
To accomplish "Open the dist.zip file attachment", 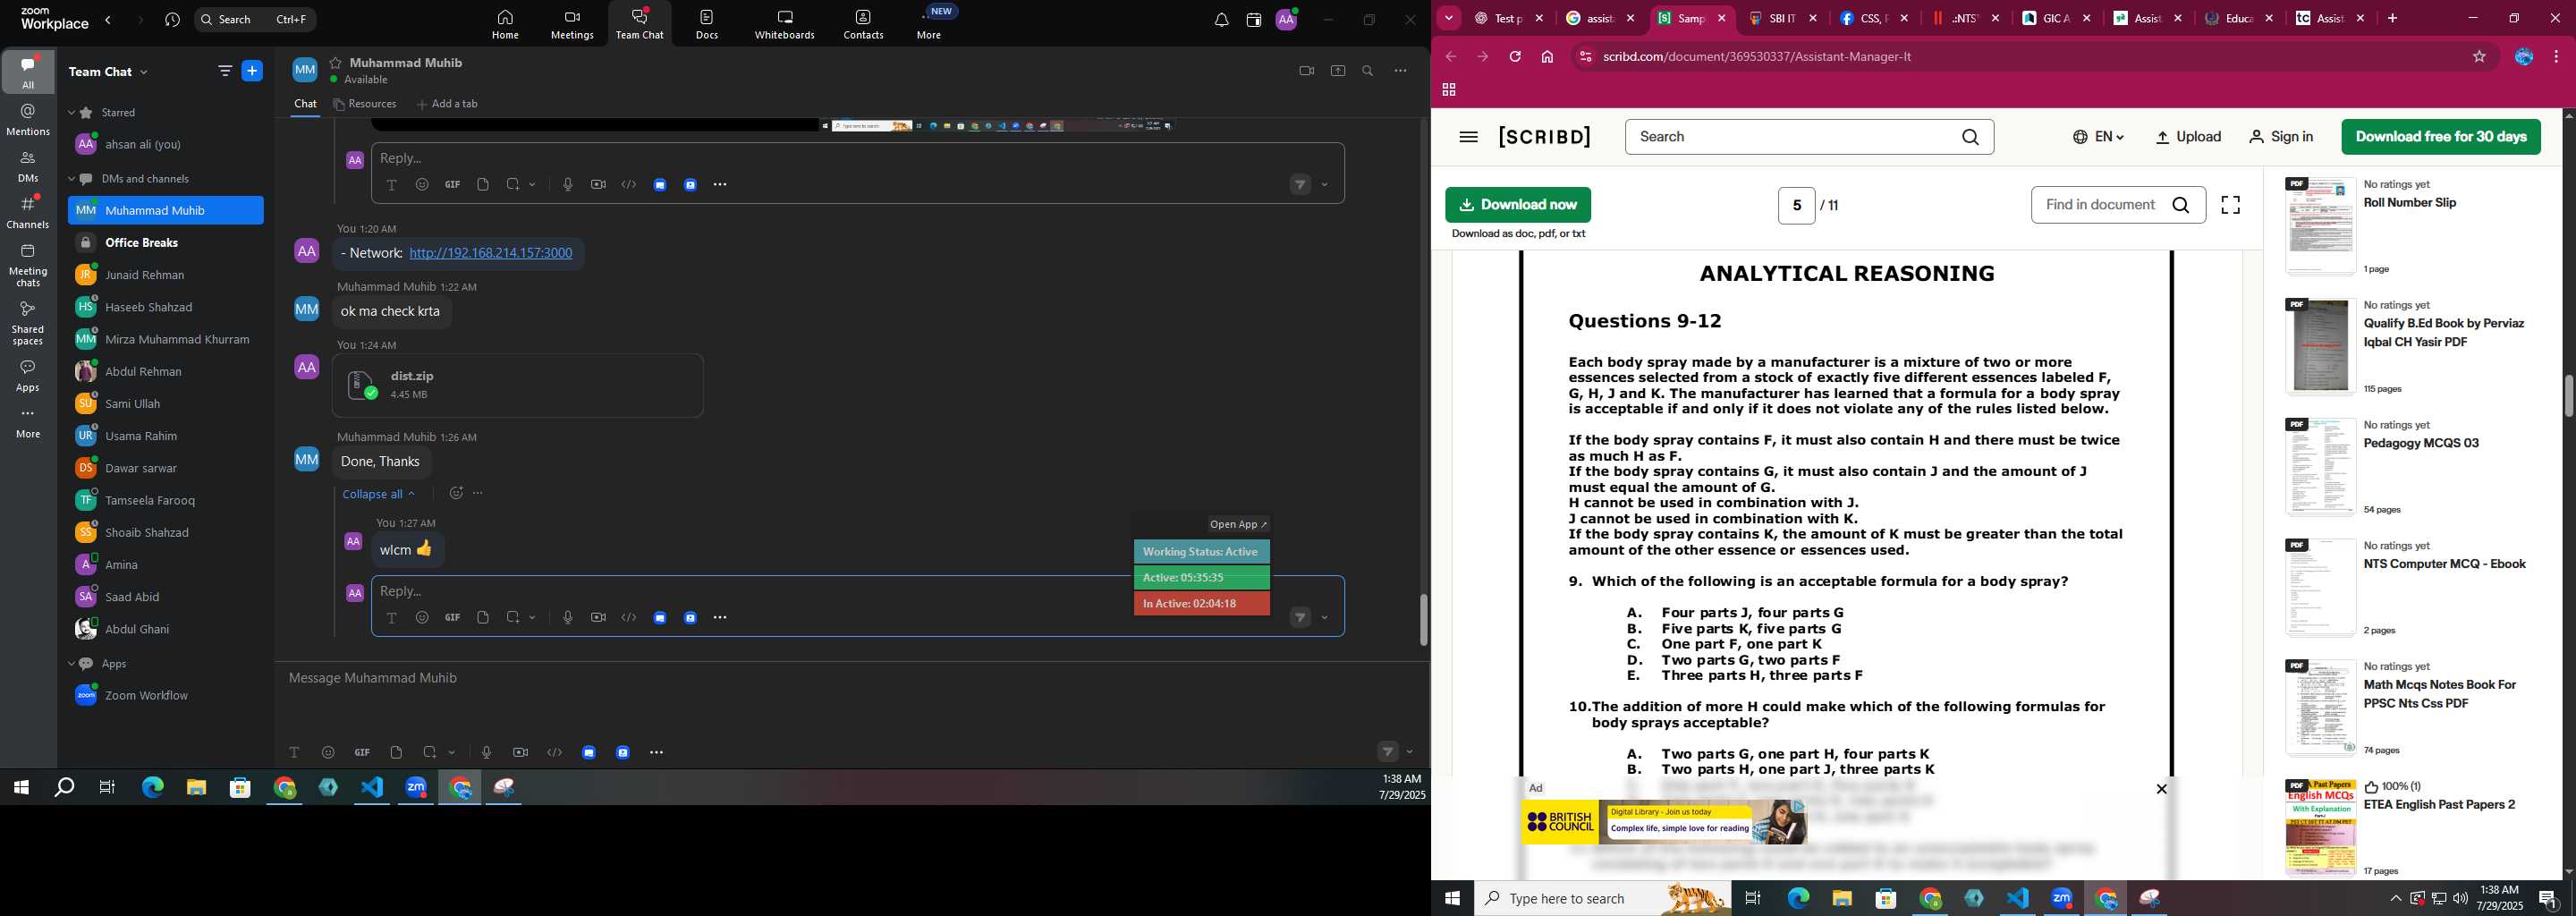I will [x=518, y=386].
